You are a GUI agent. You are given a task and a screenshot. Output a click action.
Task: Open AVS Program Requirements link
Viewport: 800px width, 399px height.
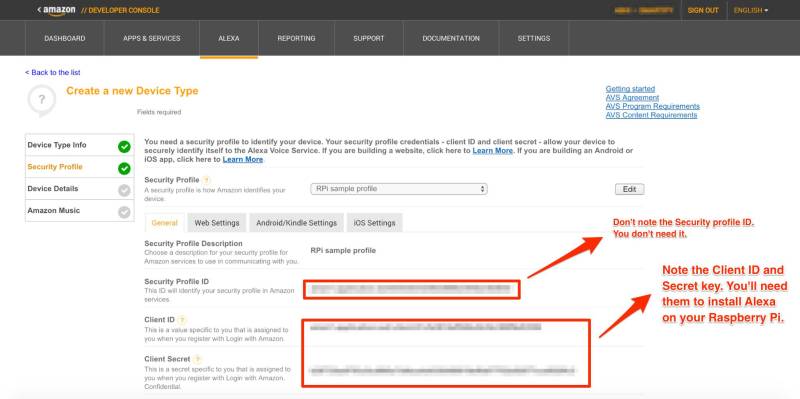pyautogui.click(x=653, y=106)
